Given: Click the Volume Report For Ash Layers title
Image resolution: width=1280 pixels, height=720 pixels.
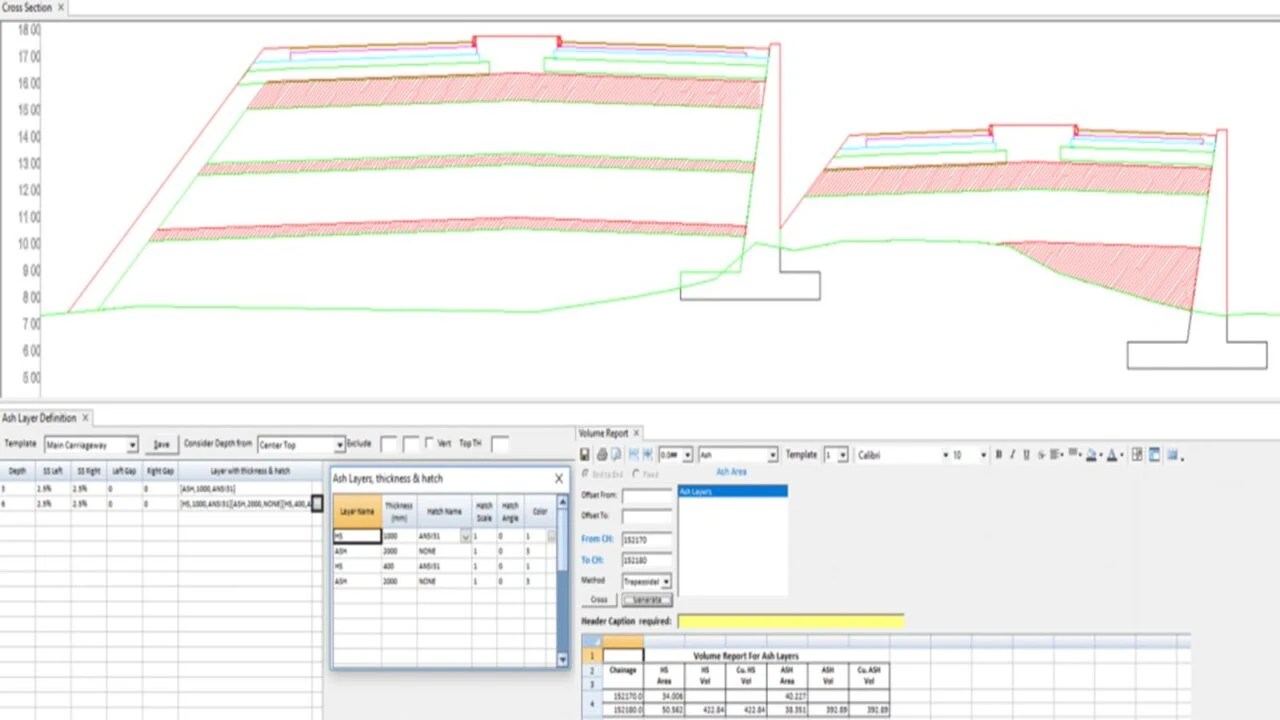Looking at the screenshot, I should click(x=746, y=656).
